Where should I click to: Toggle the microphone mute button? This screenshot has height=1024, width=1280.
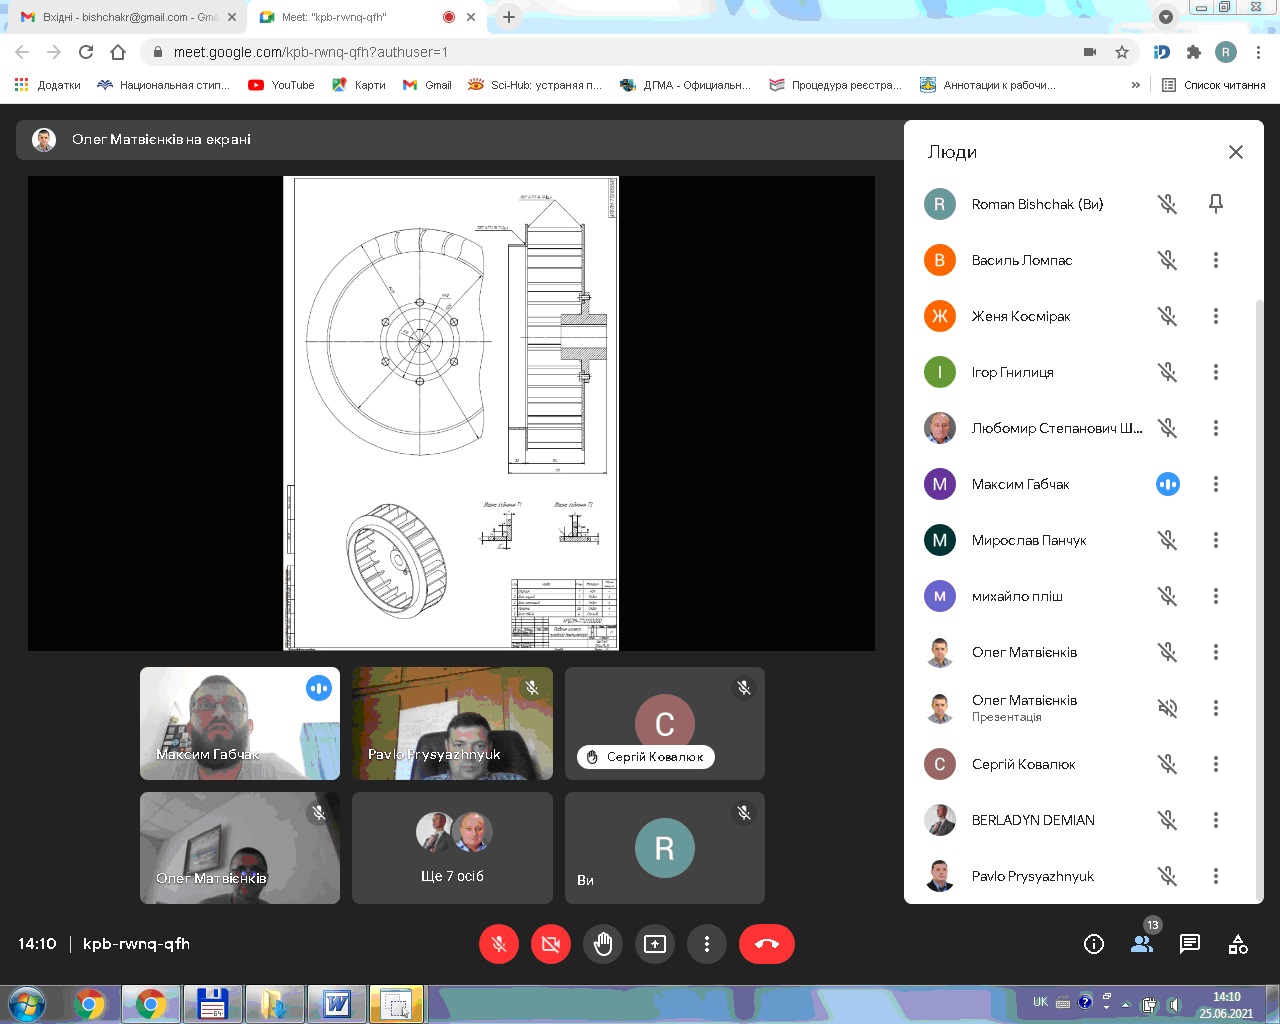tap(499, 944)
